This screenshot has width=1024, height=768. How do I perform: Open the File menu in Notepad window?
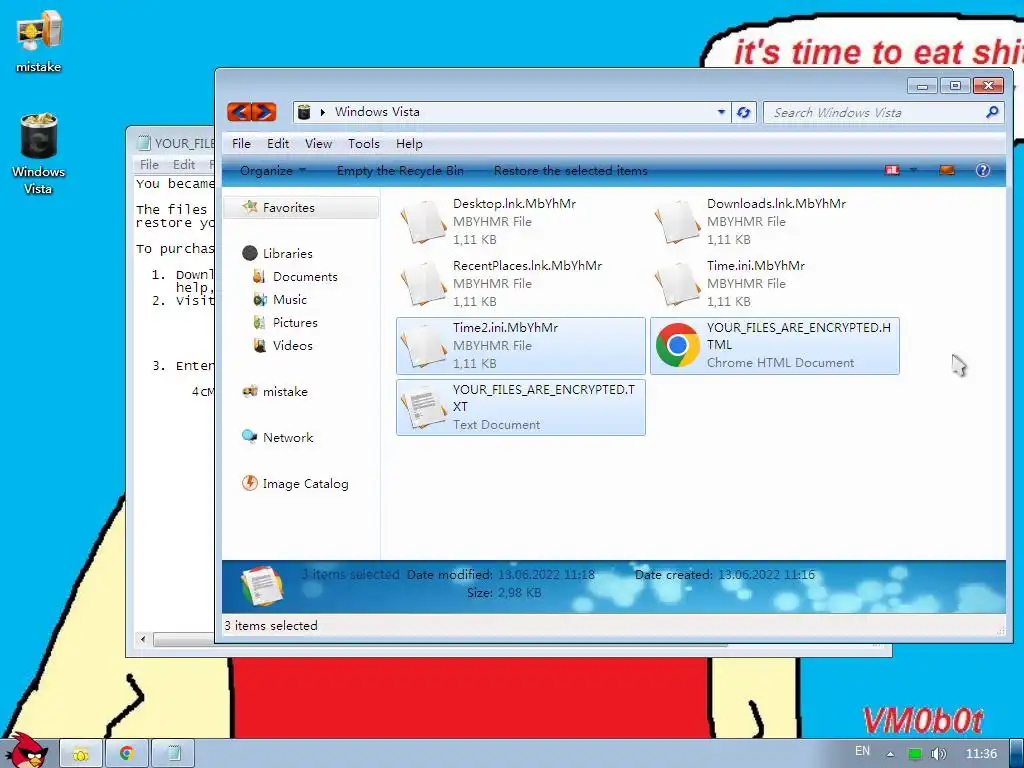click(x=149, y=165)
